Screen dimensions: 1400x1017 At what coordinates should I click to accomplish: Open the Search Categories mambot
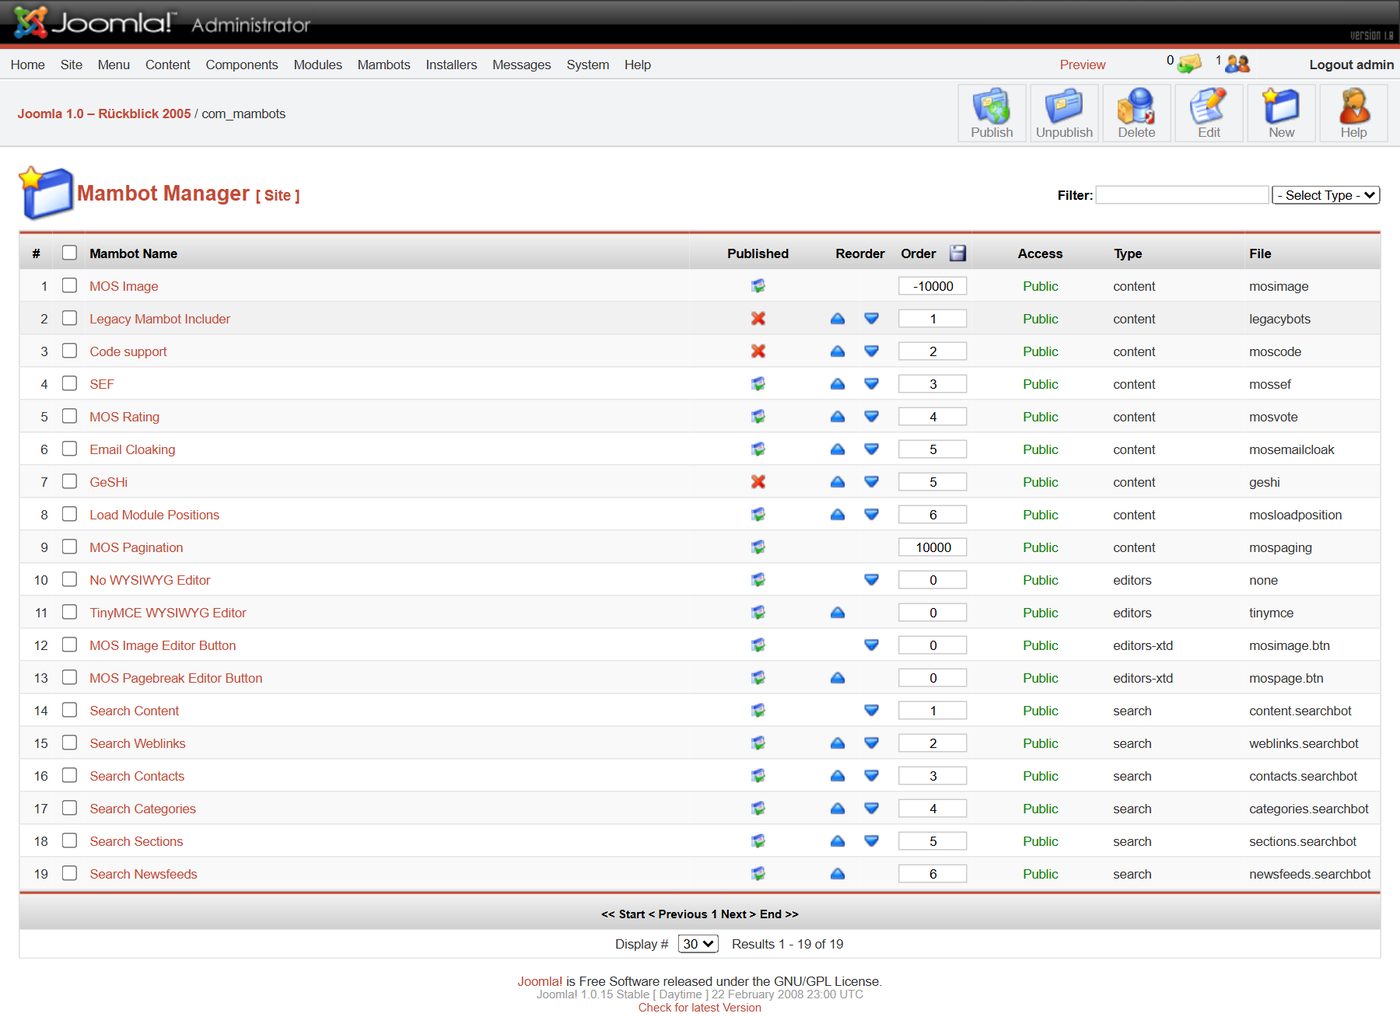pos(143,809)
